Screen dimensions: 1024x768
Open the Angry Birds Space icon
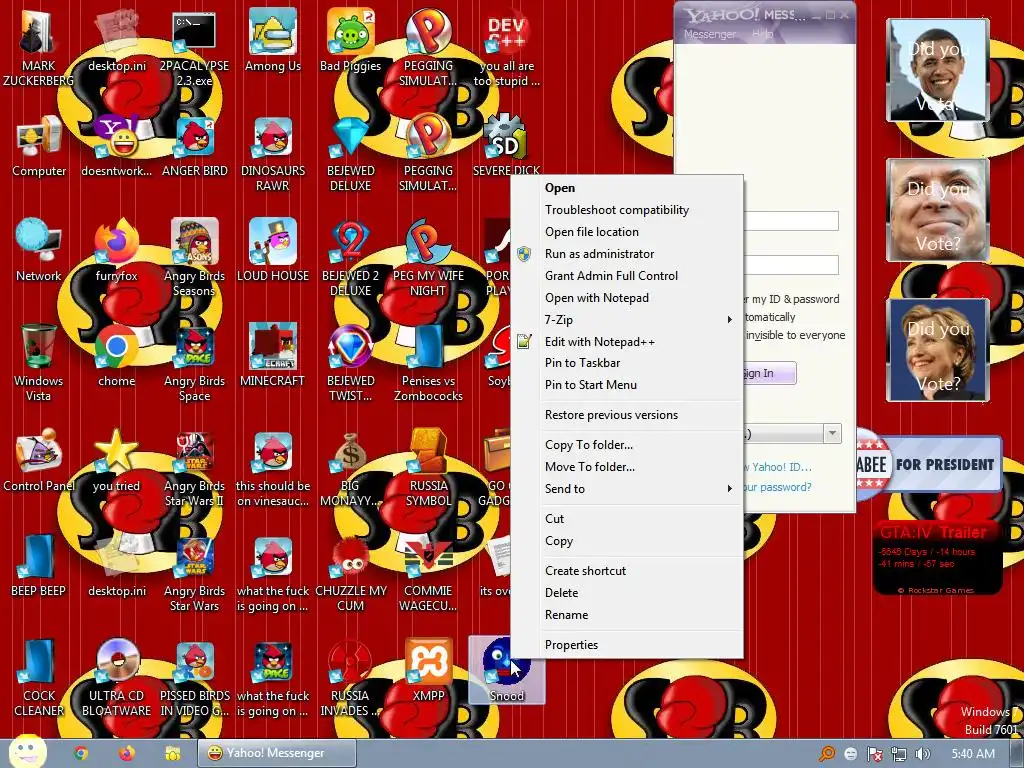(194, 362)
